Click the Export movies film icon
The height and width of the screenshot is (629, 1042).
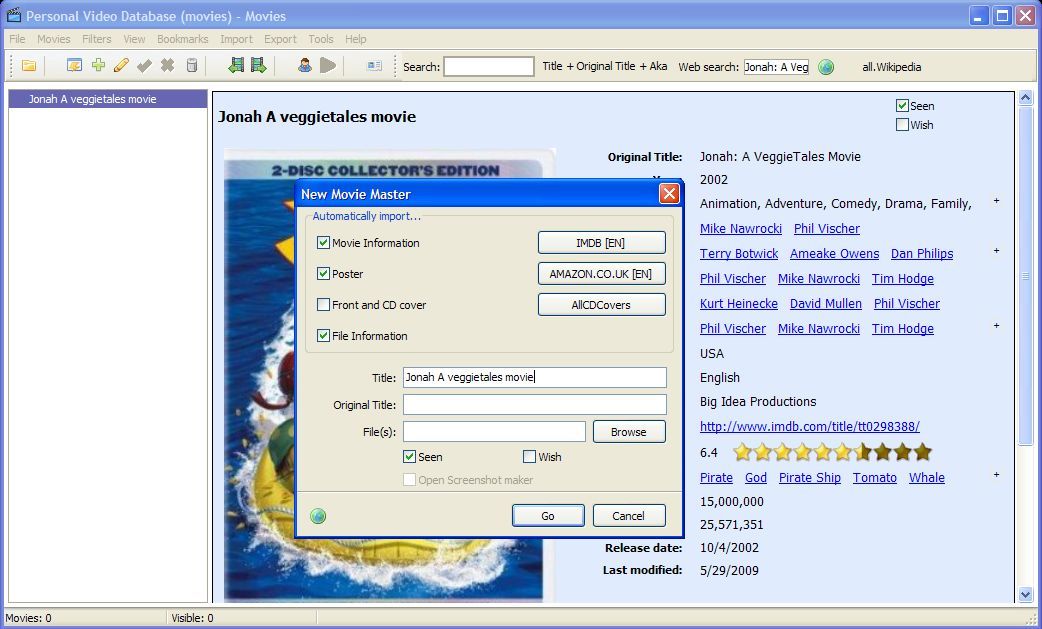[258, 67]
